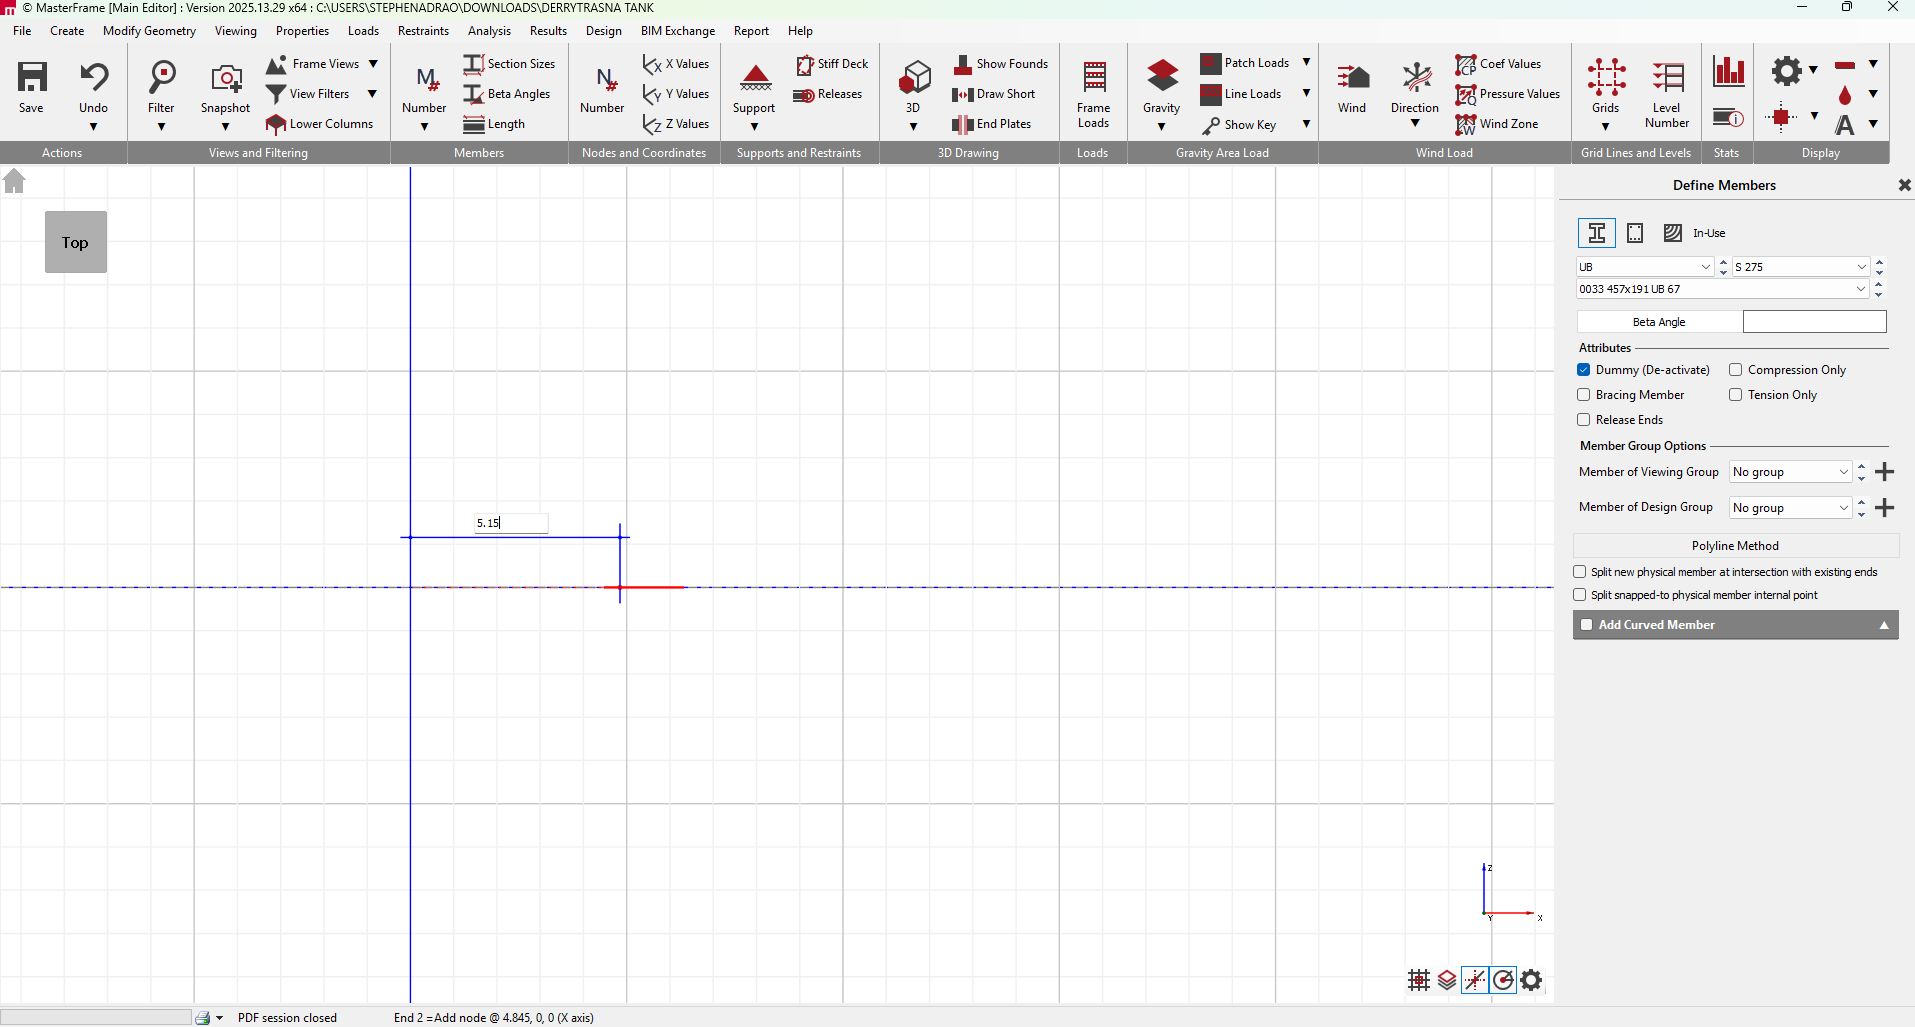Screen dimensions: 1915x1027
Task: Open the Snapshot camera tool
Action: pyautogui.click(x=225, y=78)
